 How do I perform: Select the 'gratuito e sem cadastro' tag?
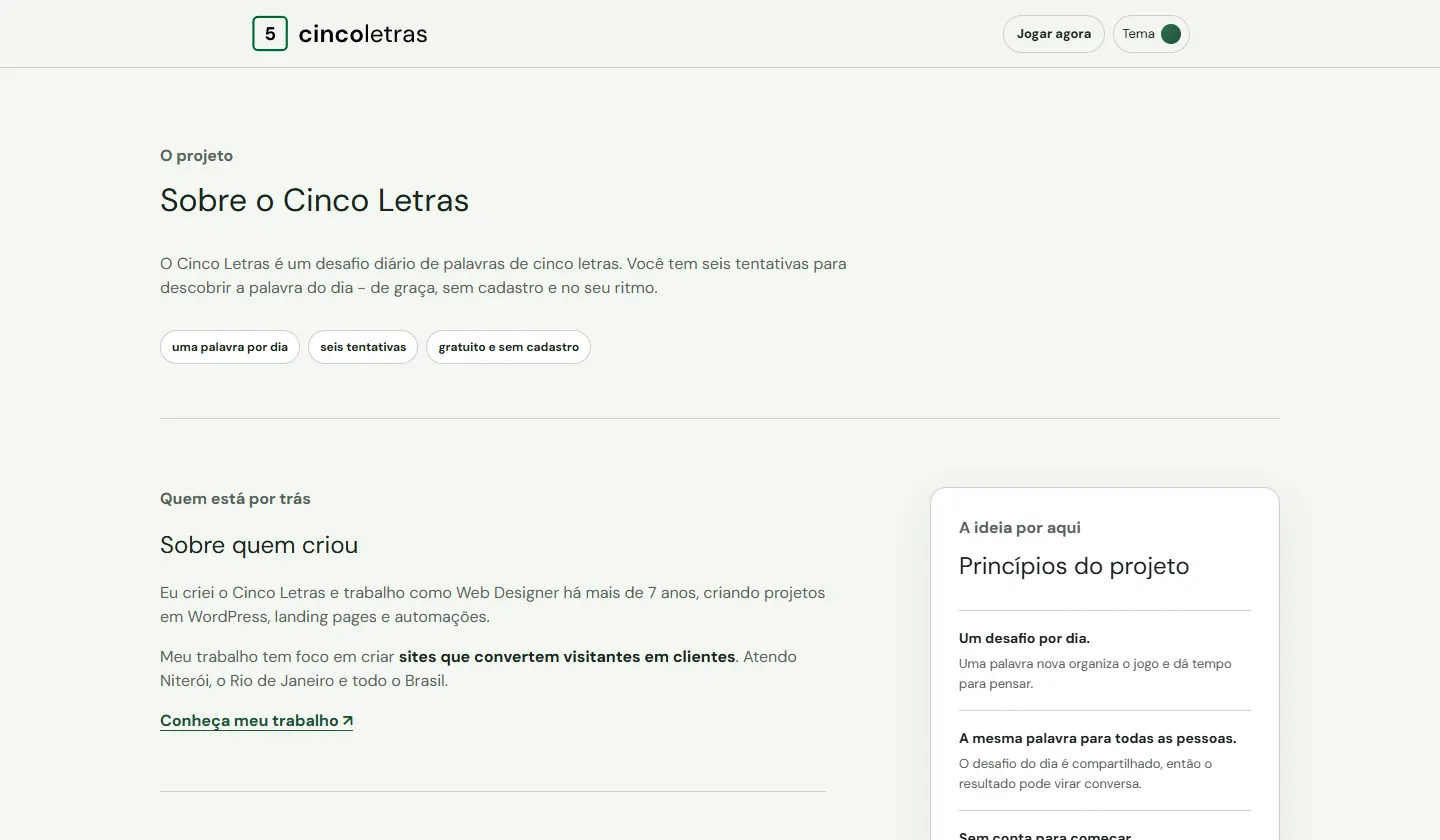tap(508, 347)
